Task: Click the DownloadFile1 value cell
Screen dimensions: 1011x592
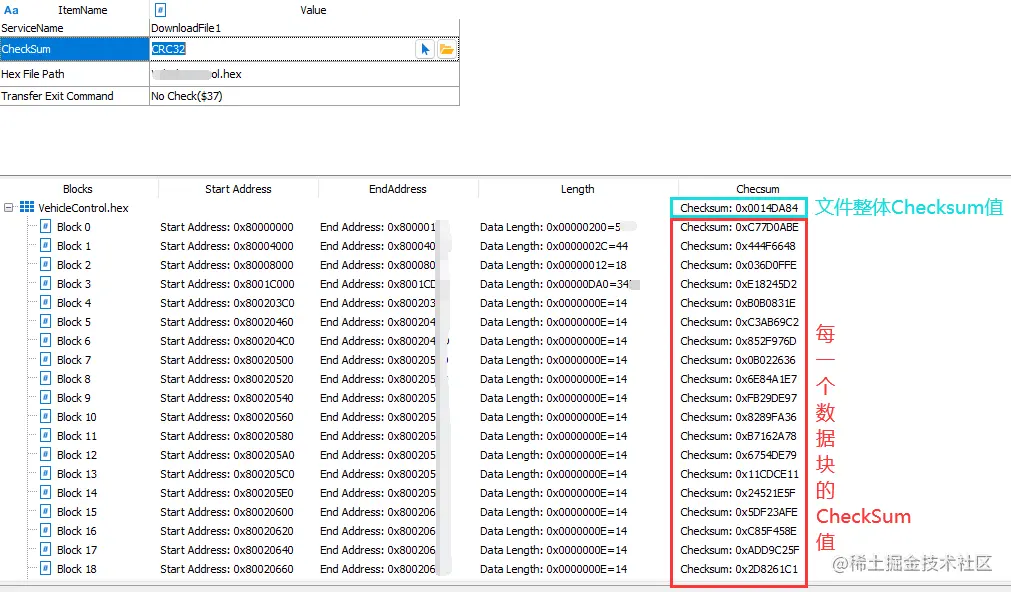Action: pos(304,28)
